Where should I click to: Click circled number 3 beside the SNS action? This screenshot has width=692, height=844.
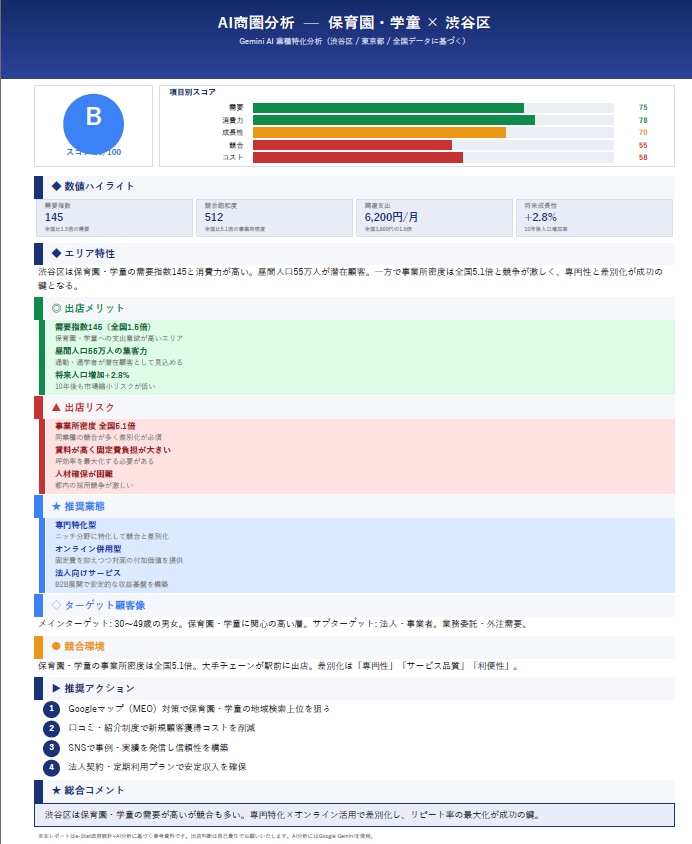coord(52,748)
